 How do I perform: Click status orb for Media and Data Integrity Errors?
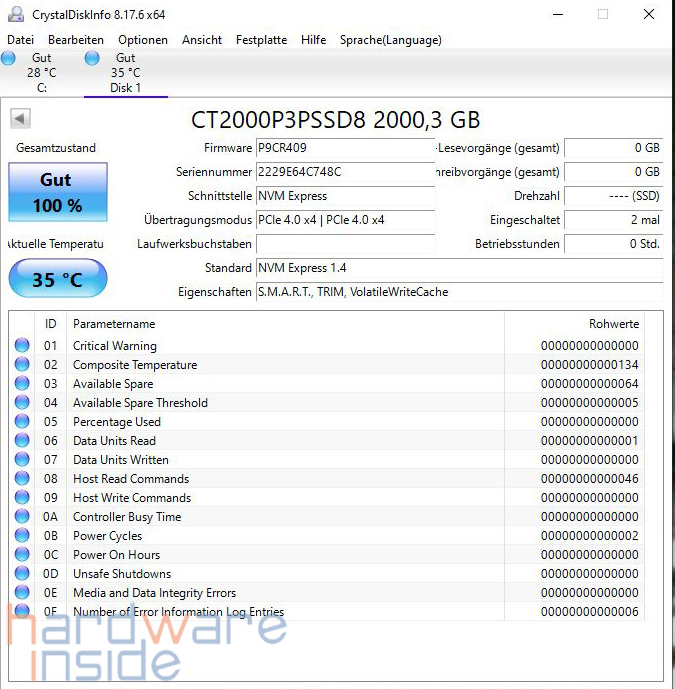tap(22, 592)
